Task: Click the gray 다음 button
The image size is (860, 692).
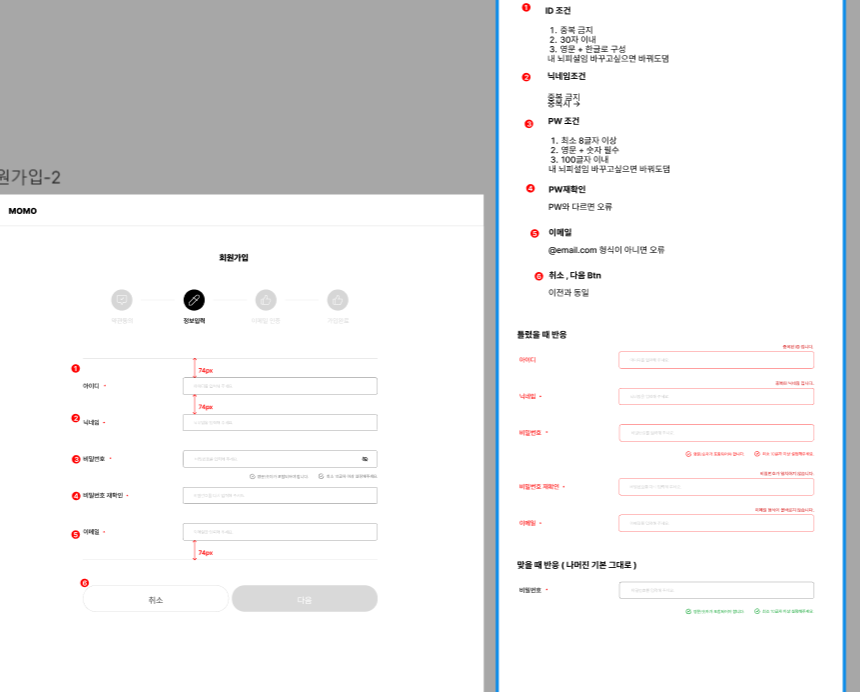Action: pyautogui.click(x=304, y=599)
